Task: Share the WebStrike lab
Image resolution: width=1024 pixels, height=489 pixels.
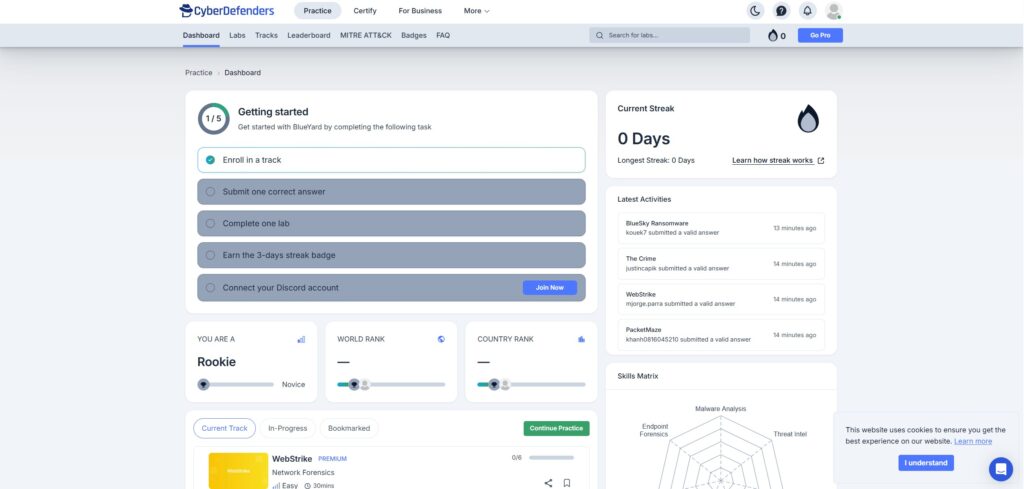Action: [x=548, y=483]
